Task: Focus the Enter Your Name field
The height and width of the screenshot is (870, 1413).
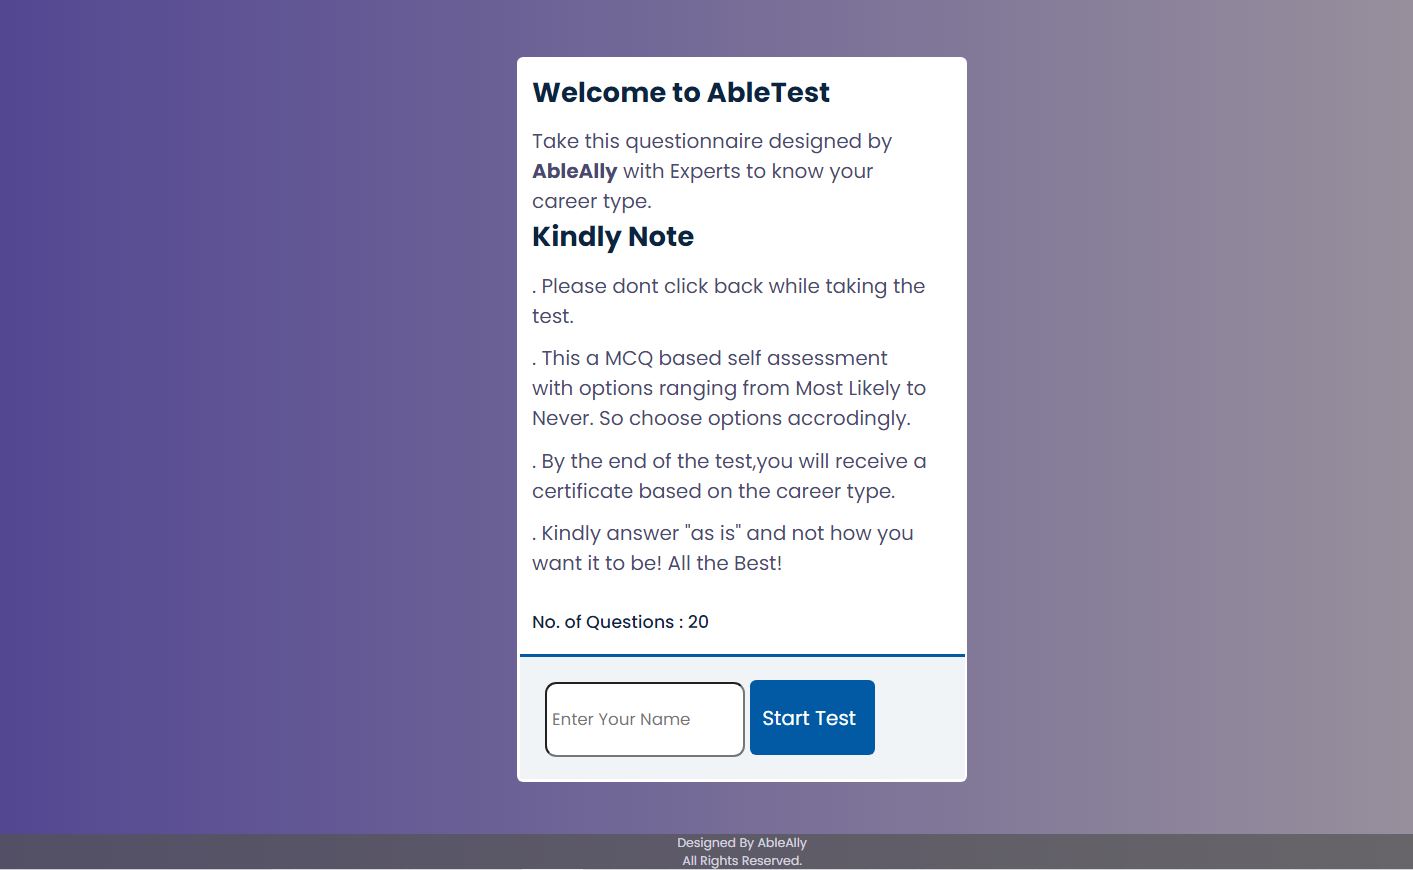Action: 644,719
